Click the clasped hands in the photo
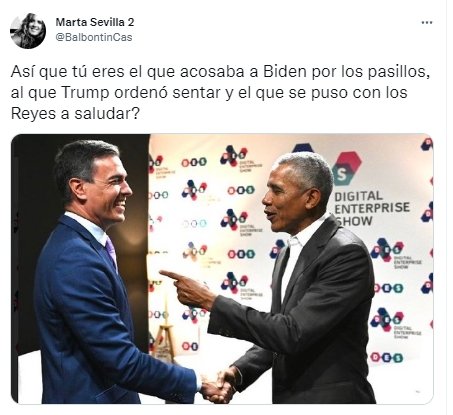 tap(219, 385)
